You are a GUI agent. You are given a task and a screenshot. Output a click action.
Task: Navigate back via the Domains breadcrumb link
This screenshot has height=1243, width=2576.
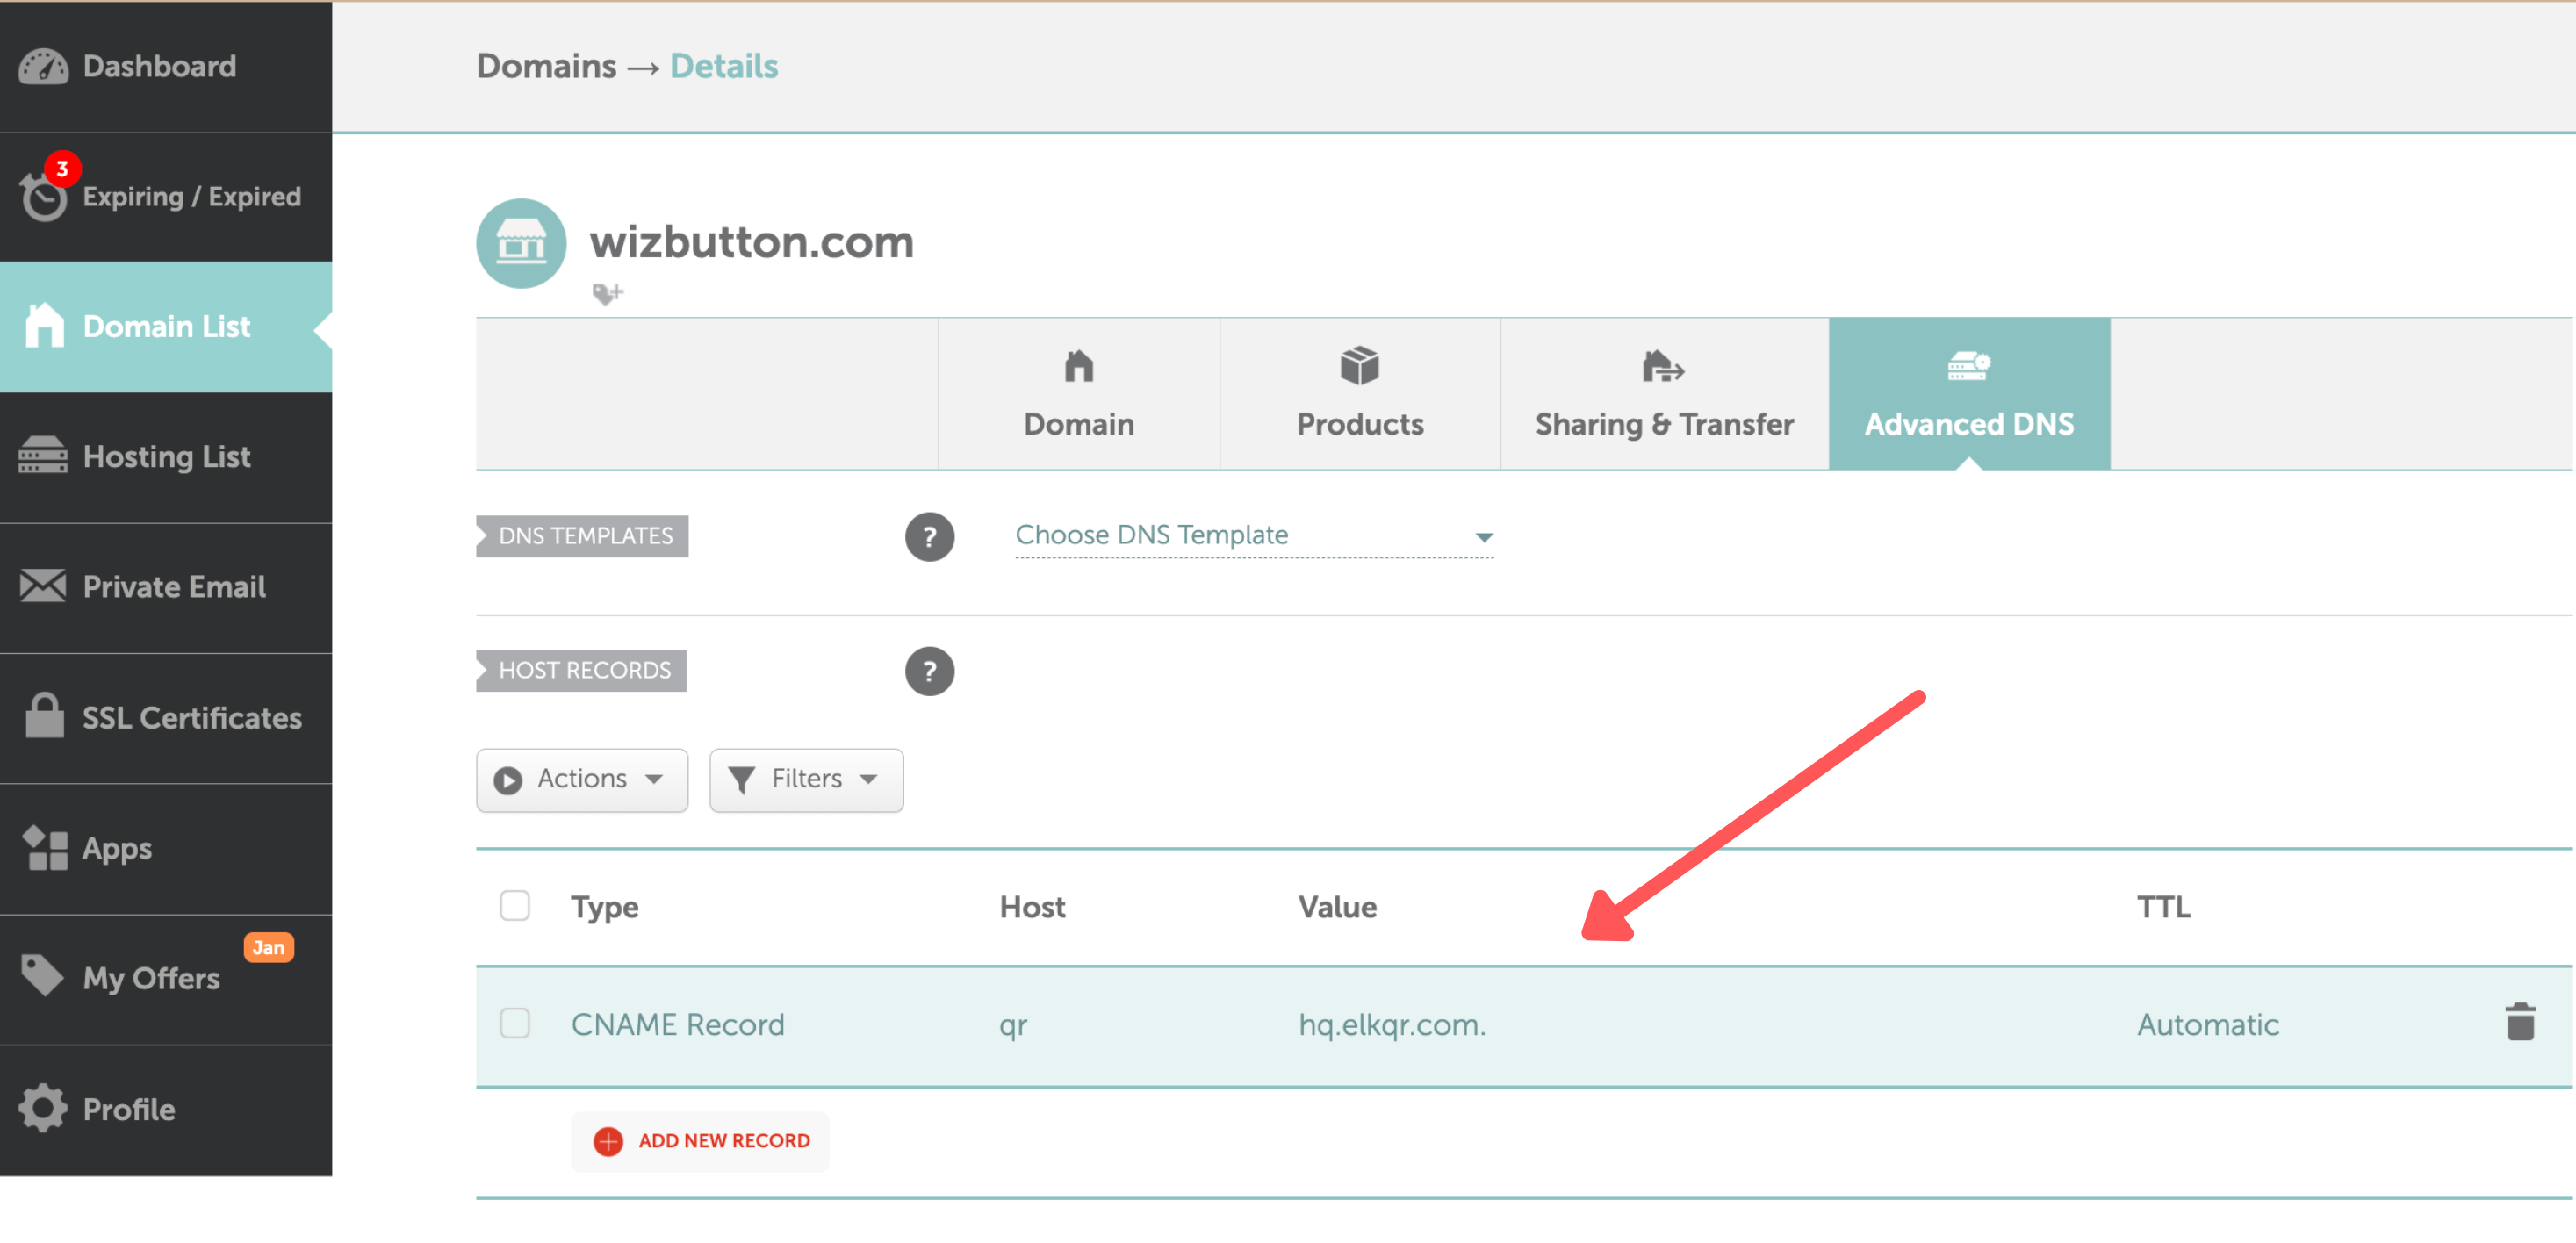click(x=546, y=66)
